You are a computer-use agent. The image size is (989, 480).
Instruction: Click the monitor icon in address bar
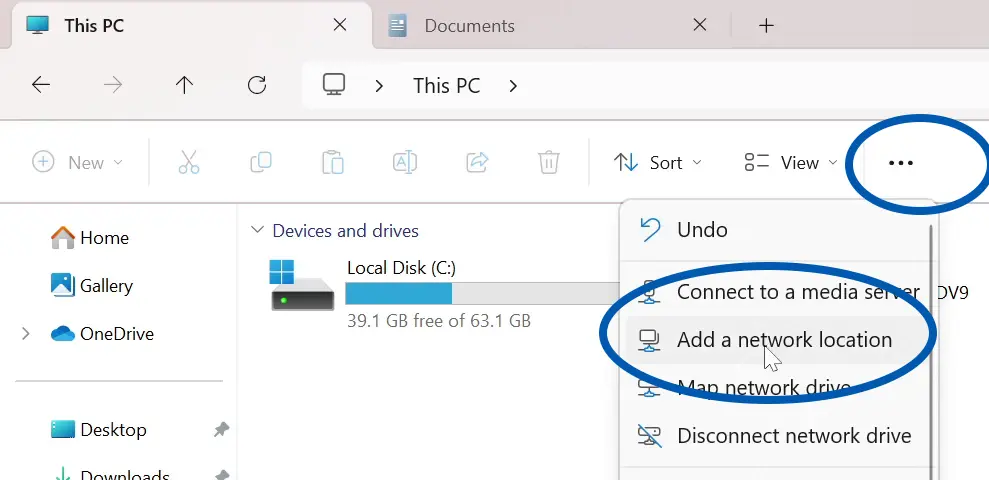pos(334,85)
